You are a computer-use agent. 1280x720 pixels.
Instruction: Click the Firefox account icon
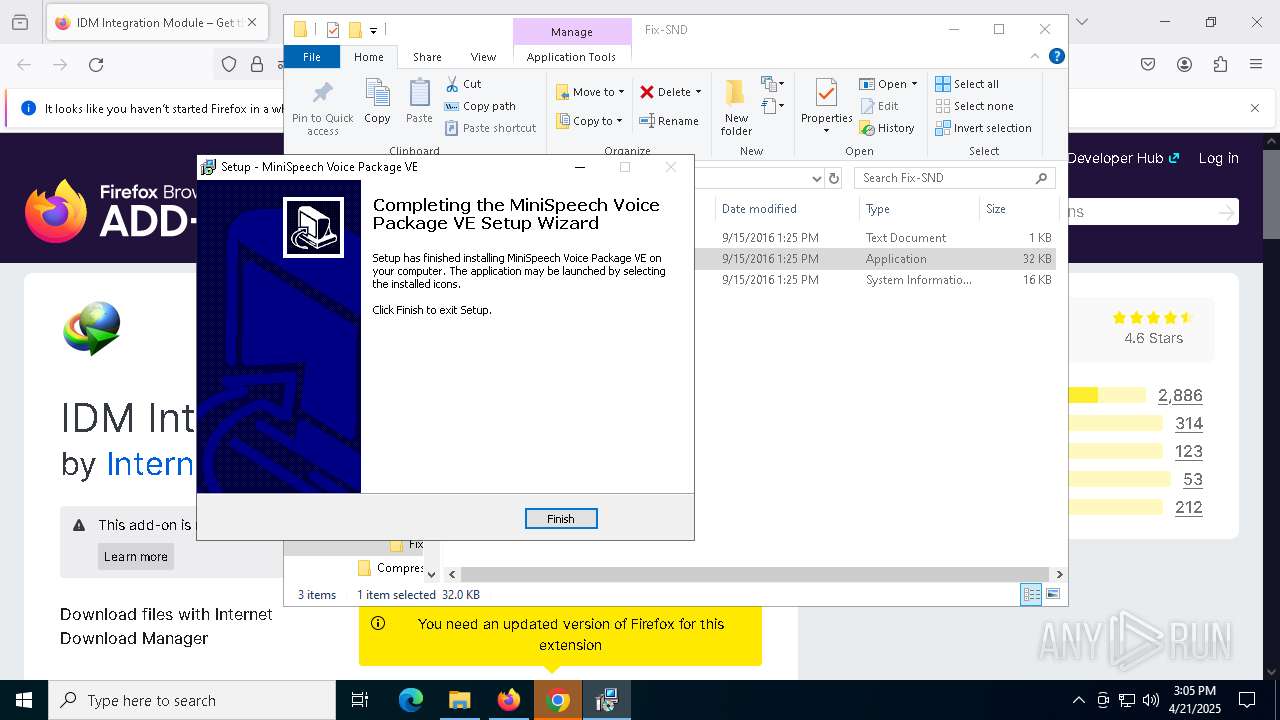(1184, 65)
